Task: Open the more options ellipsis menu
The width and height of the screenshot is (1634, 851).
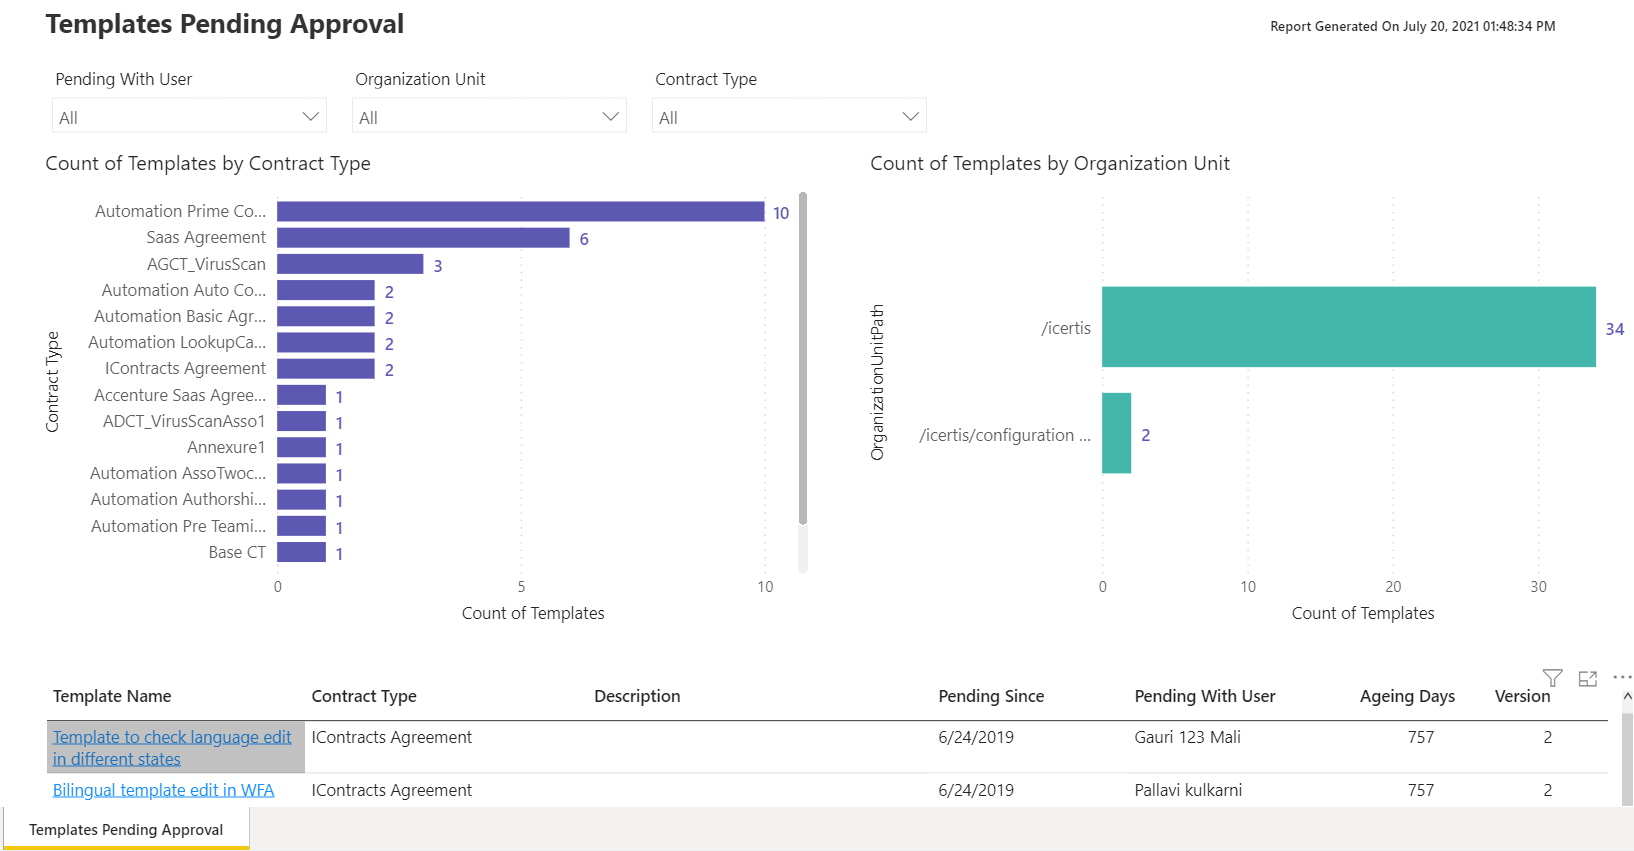Action: point(1621,678)
